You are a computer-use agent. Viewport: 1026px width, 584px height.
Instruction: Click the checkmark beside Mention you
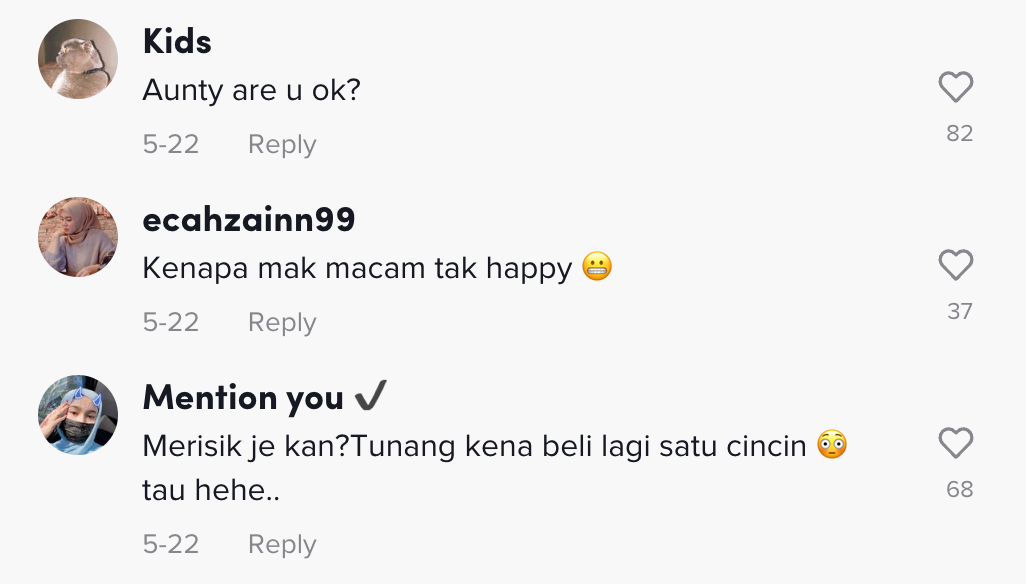click(370, 398)
